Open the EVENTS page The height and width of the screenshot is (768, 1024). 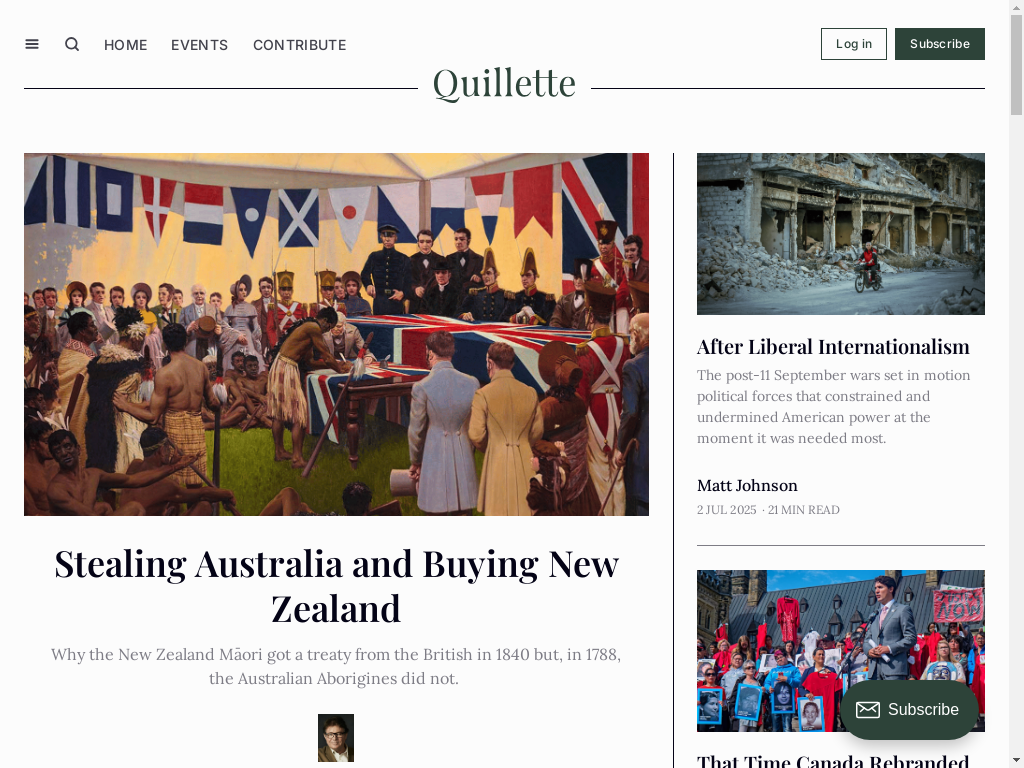tap(200, 45)
